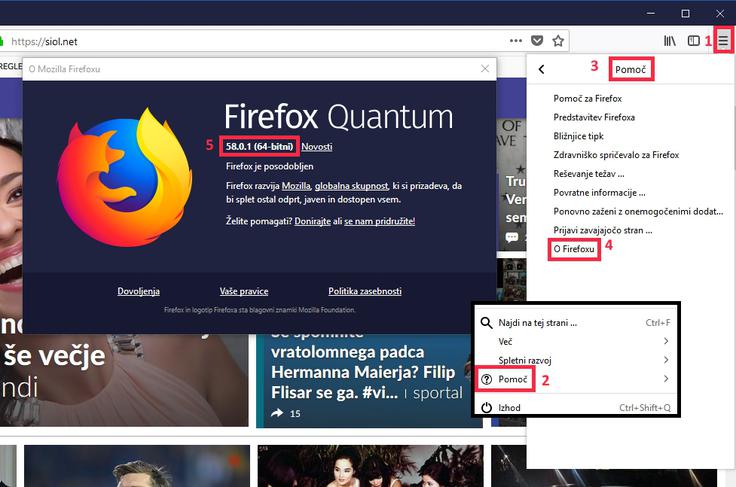Select Pomoč za Firefox menu entry
Viewport: 736px width, 487px height.
[588, 99]
